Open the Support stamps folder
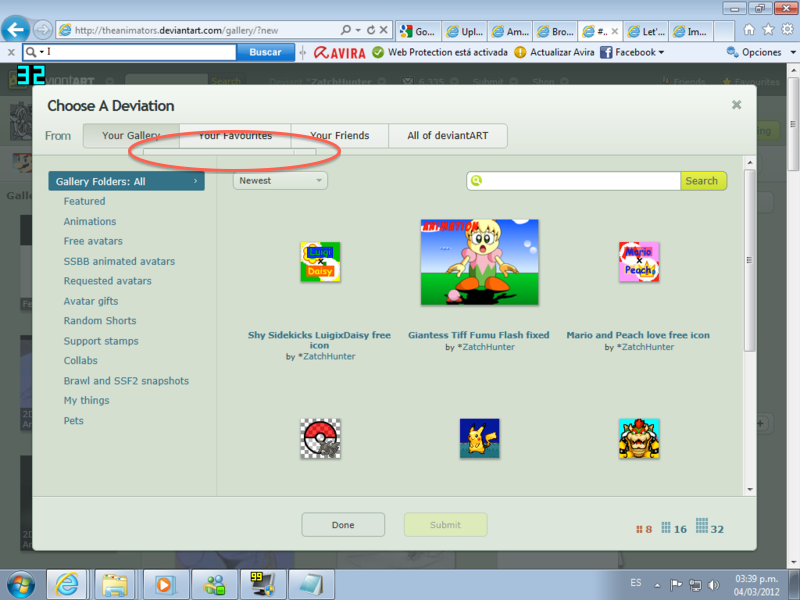The image size is (800, 600). point(101,341)
